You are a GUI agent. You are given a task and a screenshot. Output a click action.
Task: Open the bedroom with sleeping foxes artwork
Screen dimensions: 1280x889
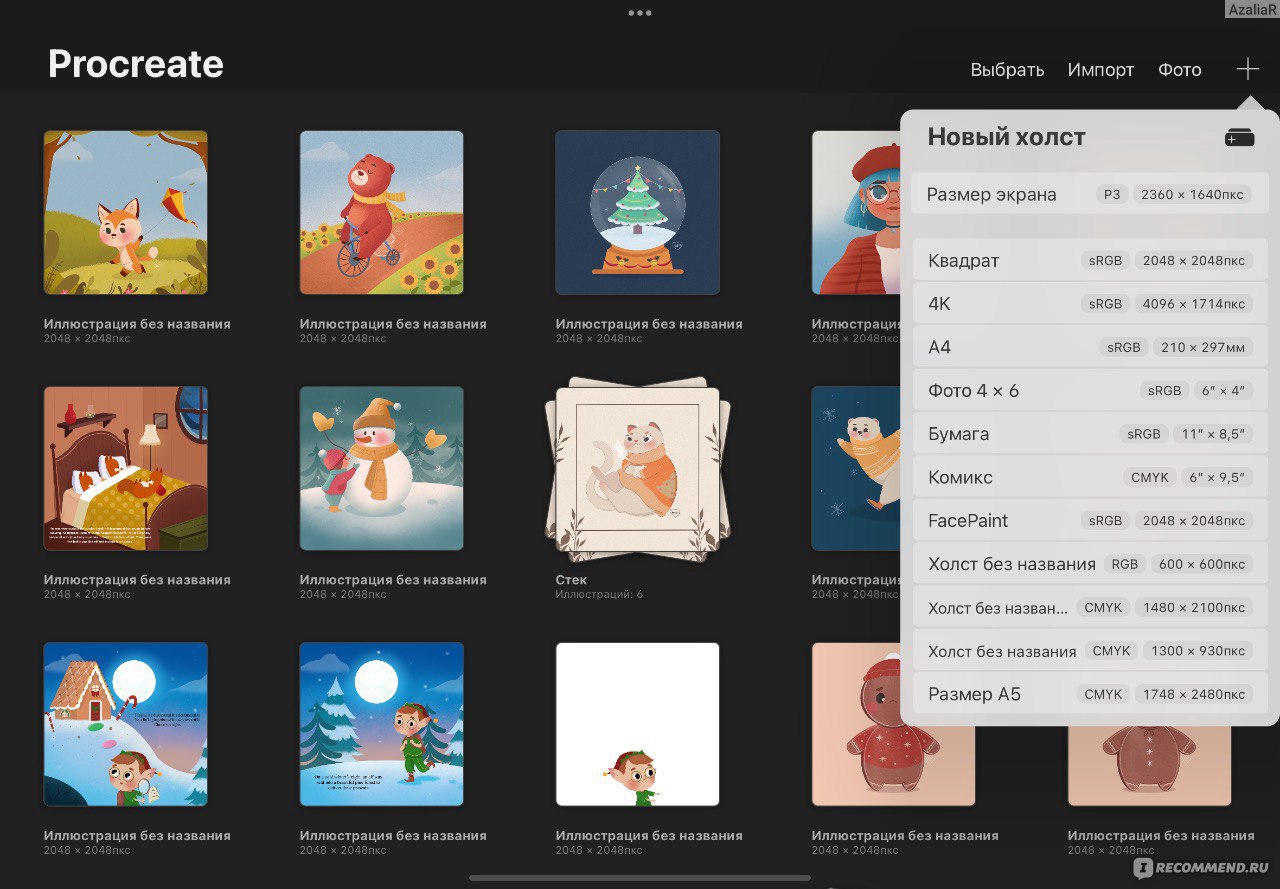pos(126,469)
